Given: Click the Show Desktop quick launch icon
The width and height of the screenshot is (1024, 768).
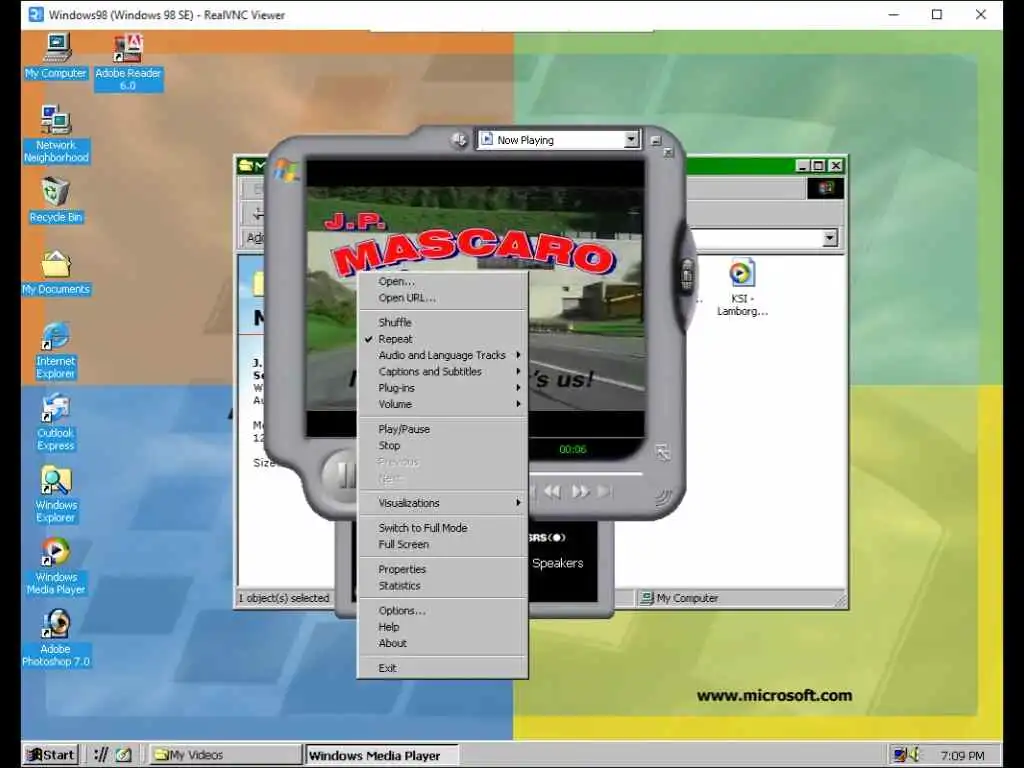Looking at the screenshot, I should pyautogui.click(x=123, y=755).
